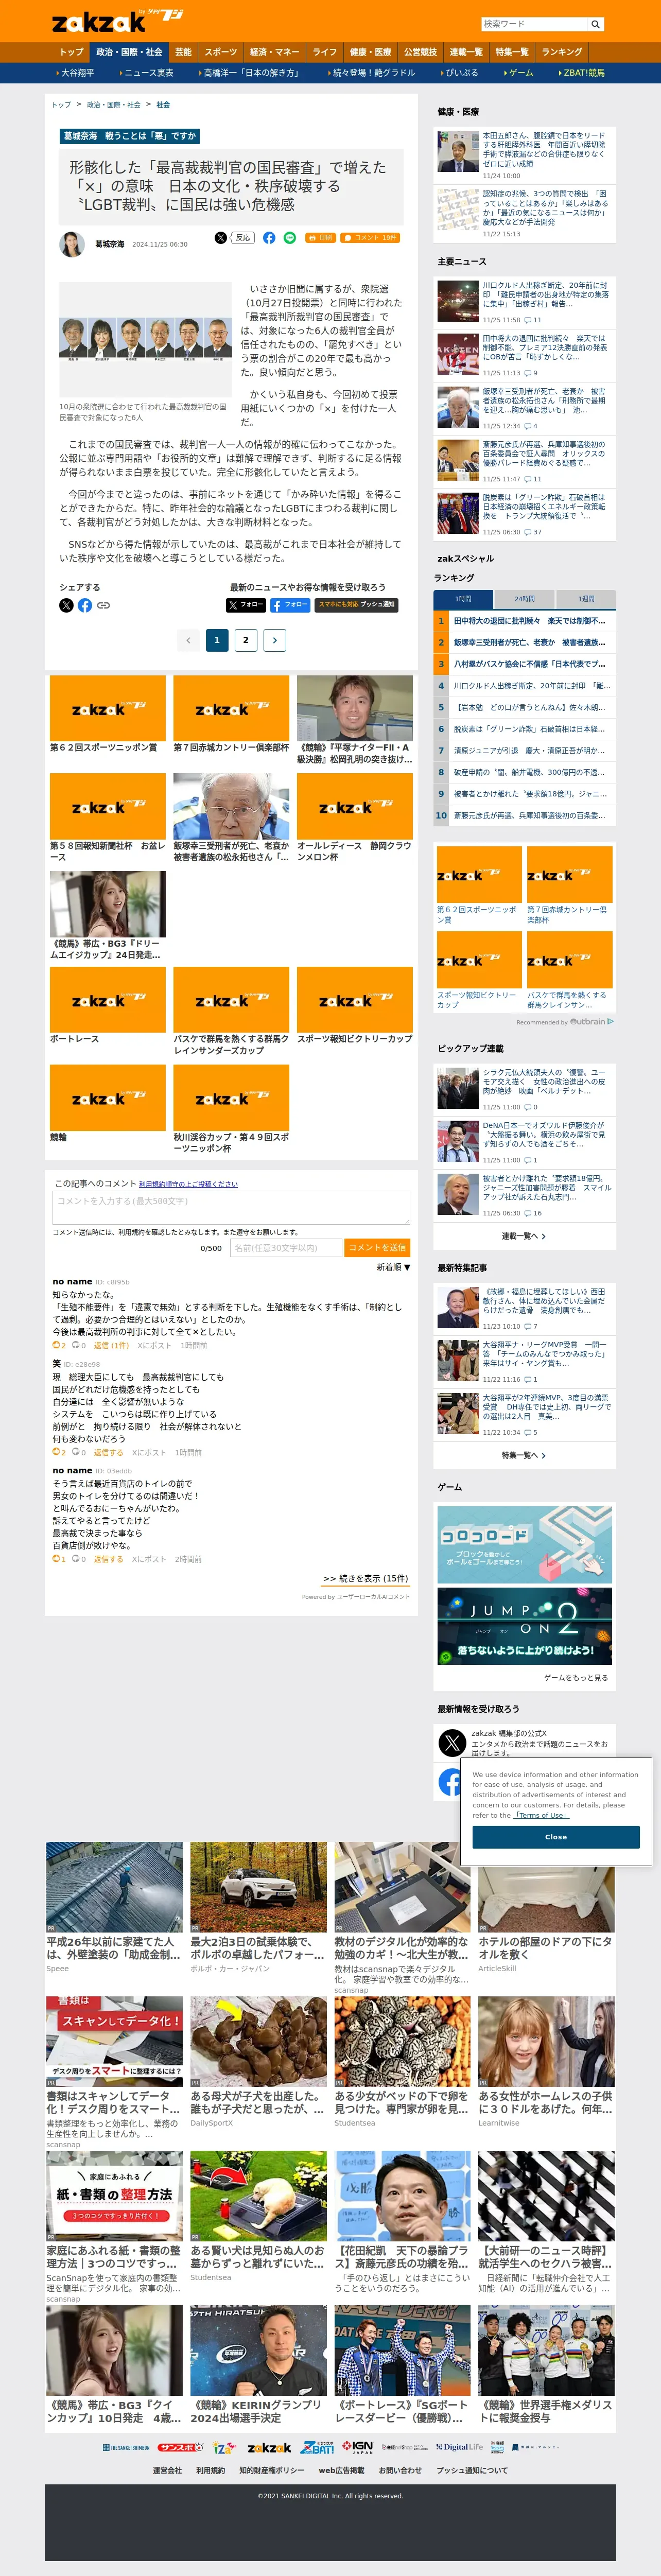The image size is (661, 2576).
Task: Share article on Facebook beside the byline
Action: point(269,238)
